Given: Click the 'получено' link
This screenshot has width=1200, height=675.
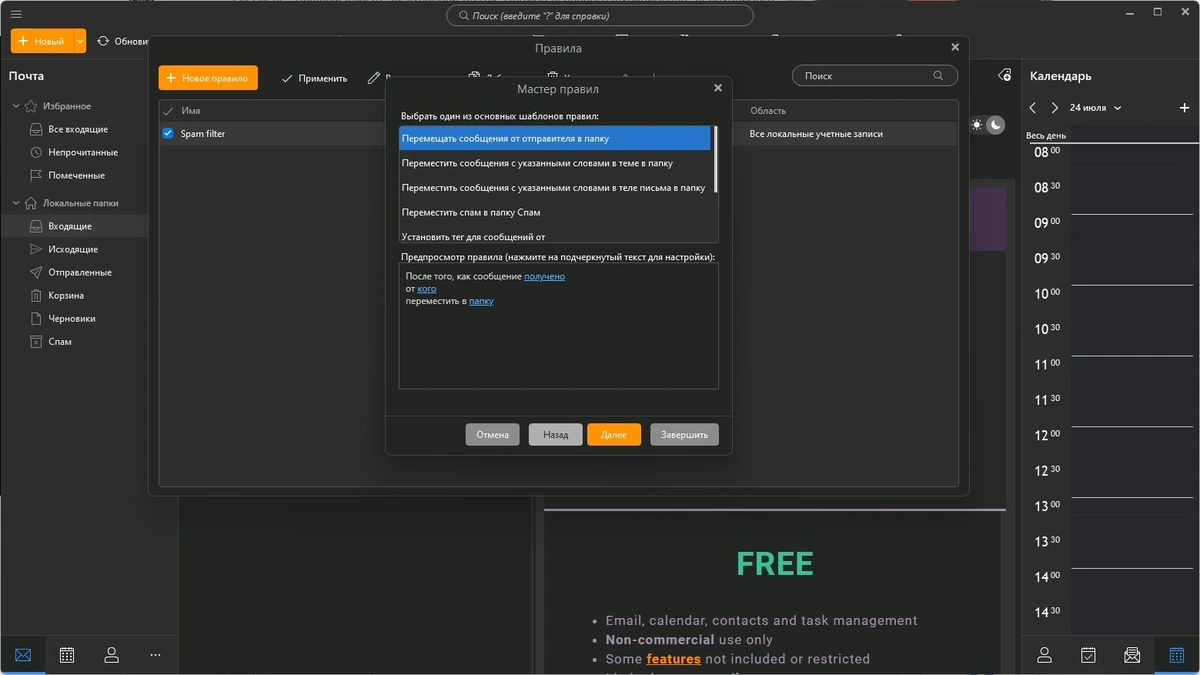Looking at the screenshot, I should pos(544,276).
